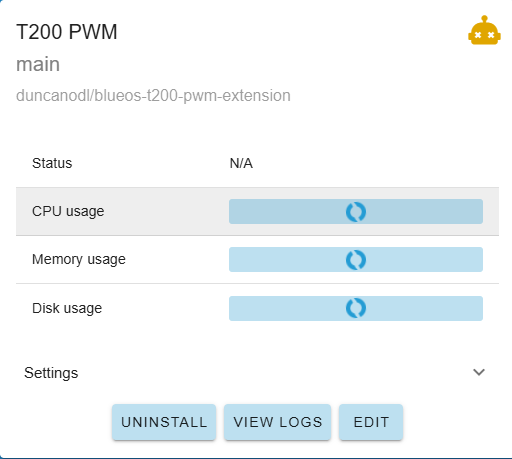
Task: Select the CPU usage row label
Action: click(68, 211)
